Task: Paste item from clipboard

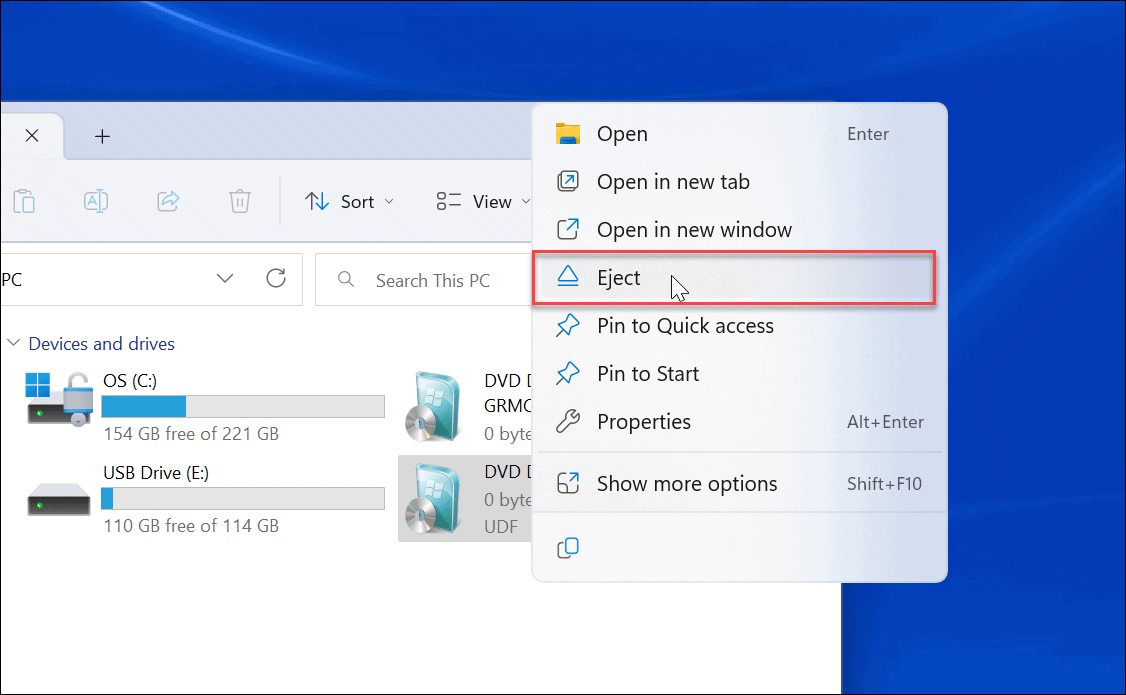Action: click(x=24, y=201)
